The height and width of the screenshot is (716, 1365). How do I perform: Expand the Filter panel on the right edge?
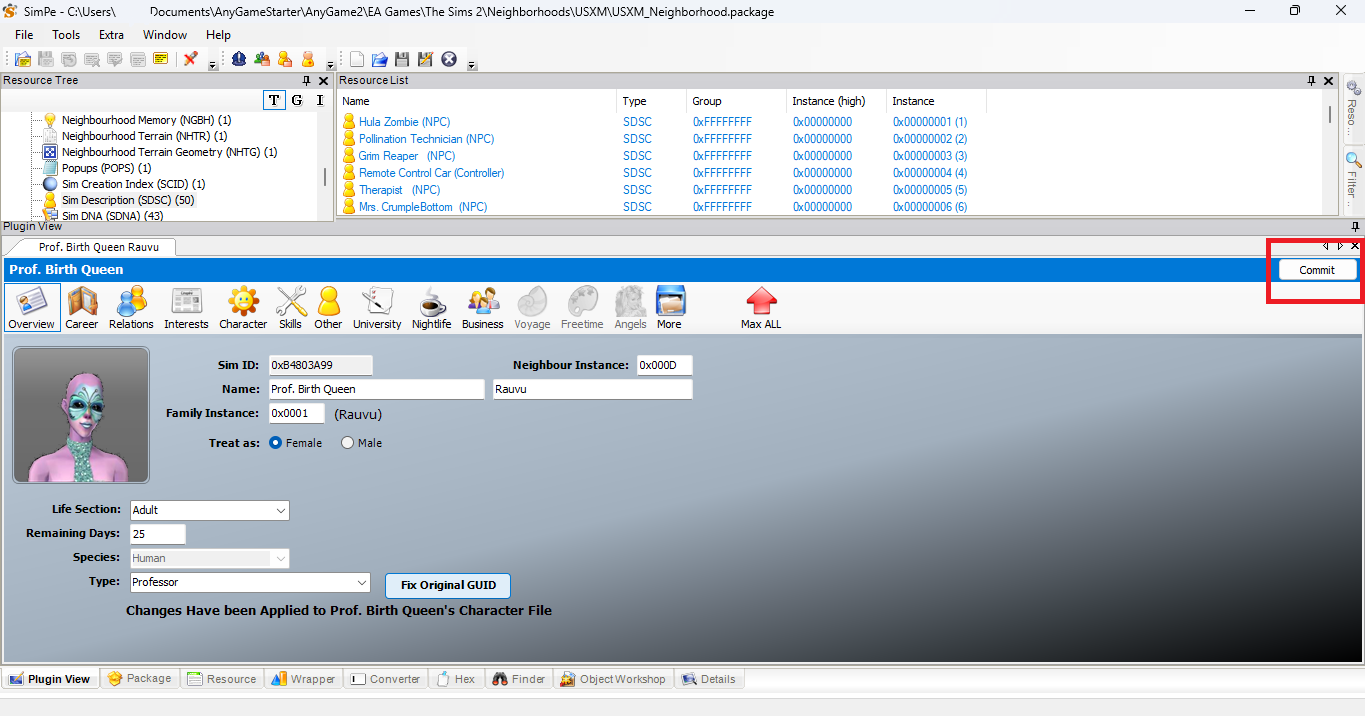pyautogui.click(x=1352, y=171)
